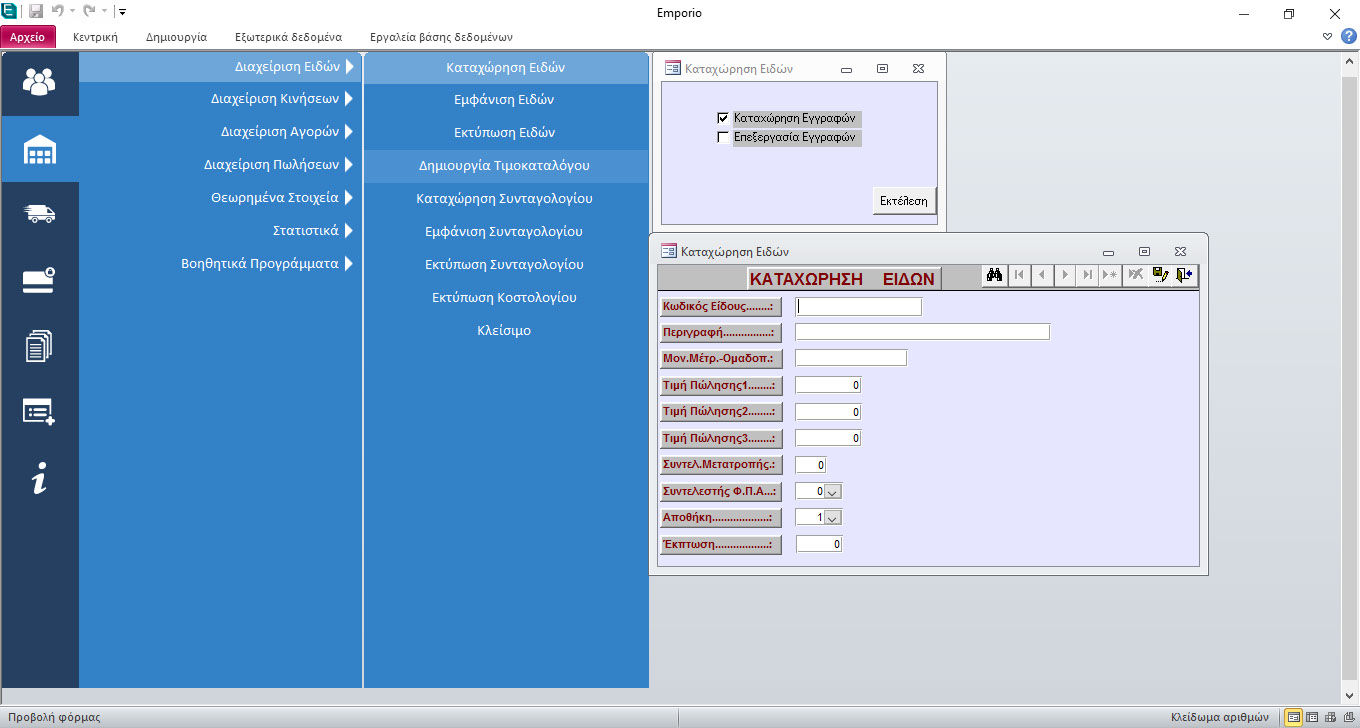Select the warehouse icon in sidebar

coord(40,150)
